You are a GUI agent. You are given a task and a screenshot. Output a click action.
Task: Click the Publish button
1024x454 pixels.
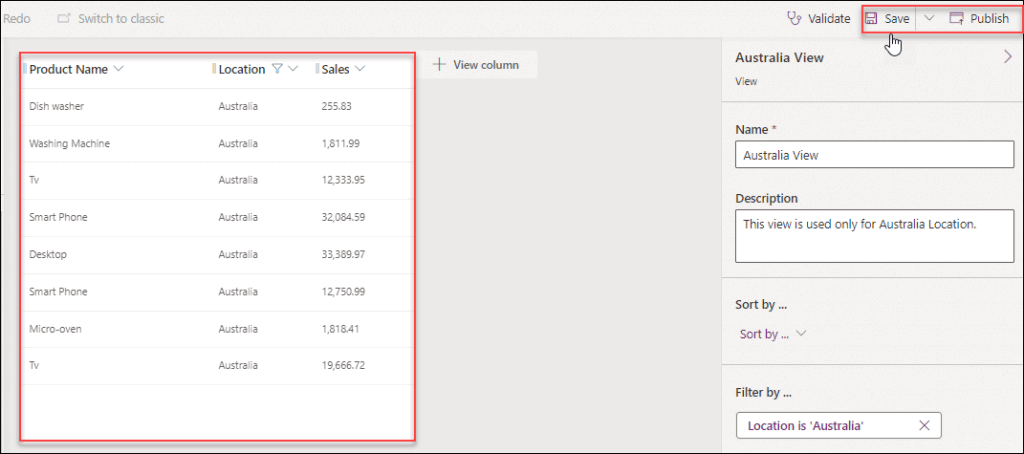point(980,19)
